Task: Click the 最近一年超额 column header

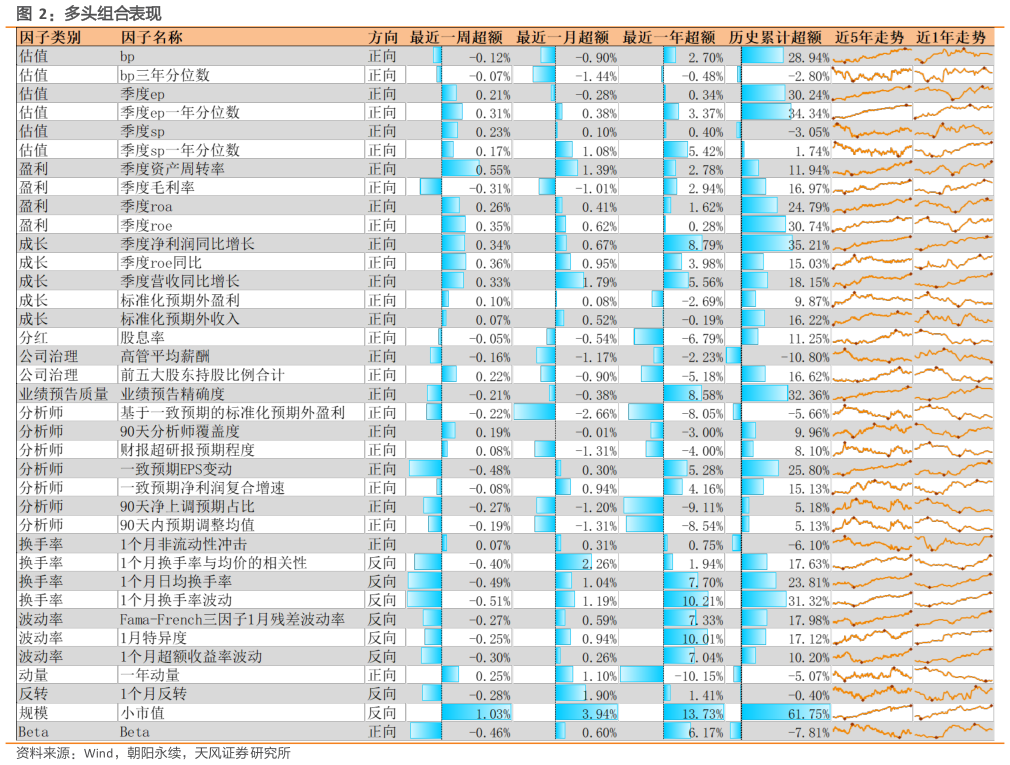Action: [670, 37]
